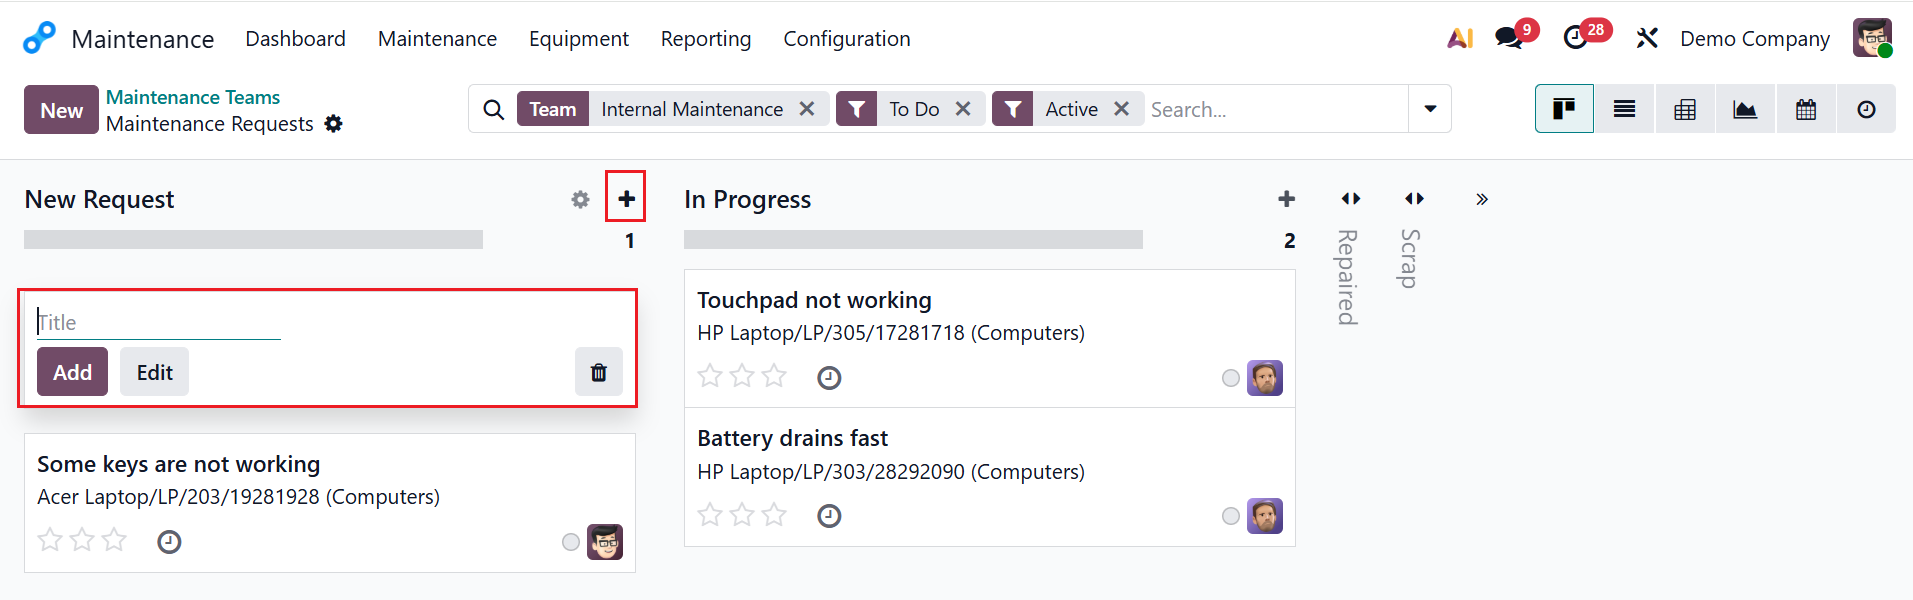Open the AI assistant icon
The height and width of the screenshot is (600, 1913).
[1460, 38]
